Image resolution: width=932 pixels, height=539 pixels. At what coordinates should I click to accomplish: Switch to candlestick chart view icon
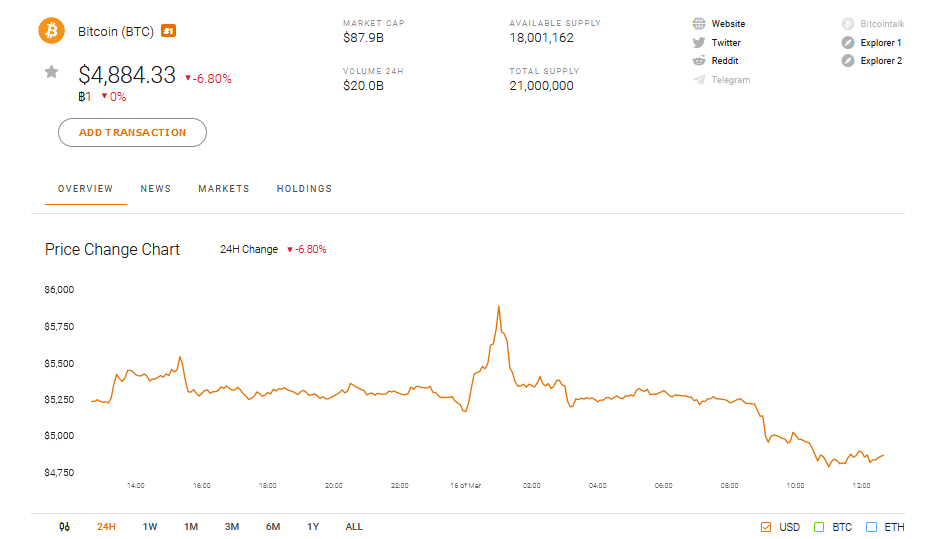click(x=64, y=527)
